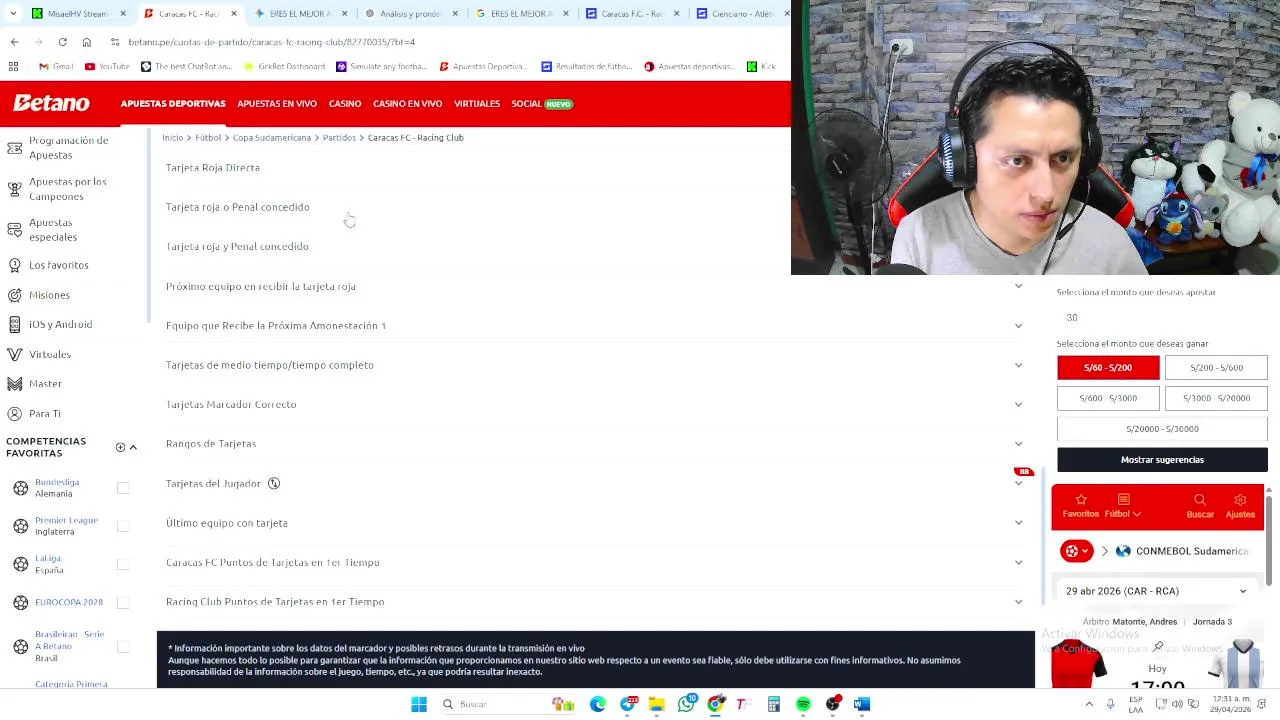
Task: Go to Casino en Vivo
Action: click(407, 104)
